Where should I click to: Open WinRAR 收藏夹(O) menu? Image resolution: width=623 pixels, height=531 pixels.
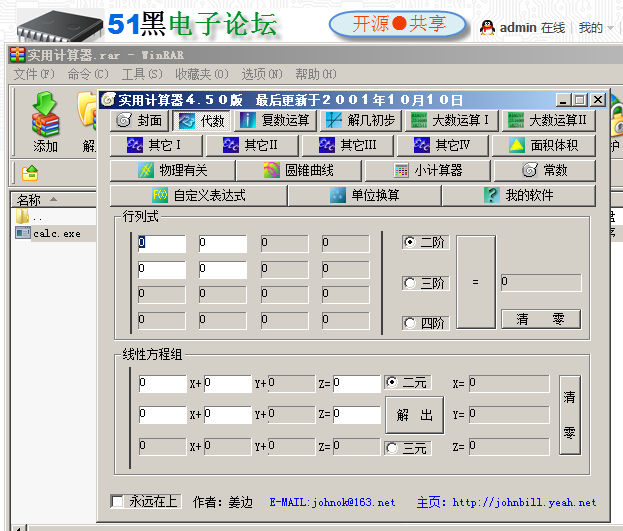point(201,74)
